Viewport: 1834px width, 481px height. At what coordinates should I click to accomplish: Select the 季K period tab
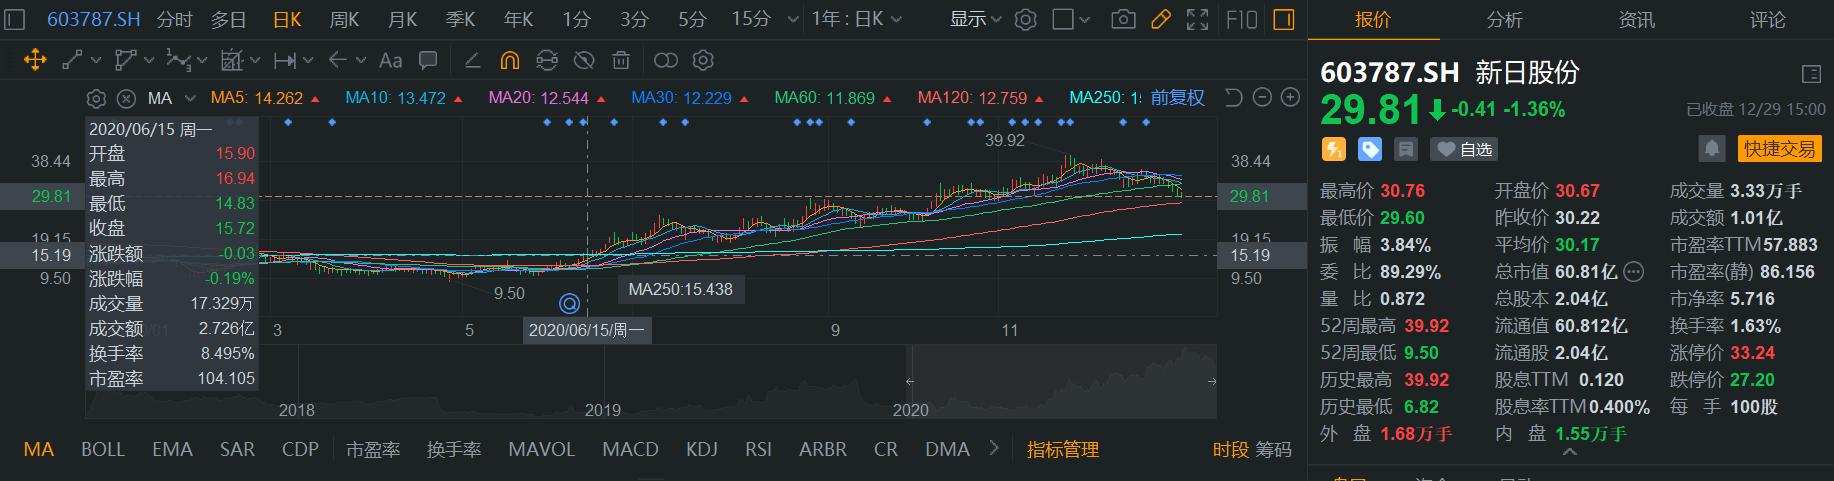pyautogui.click(x=460, y=19)
